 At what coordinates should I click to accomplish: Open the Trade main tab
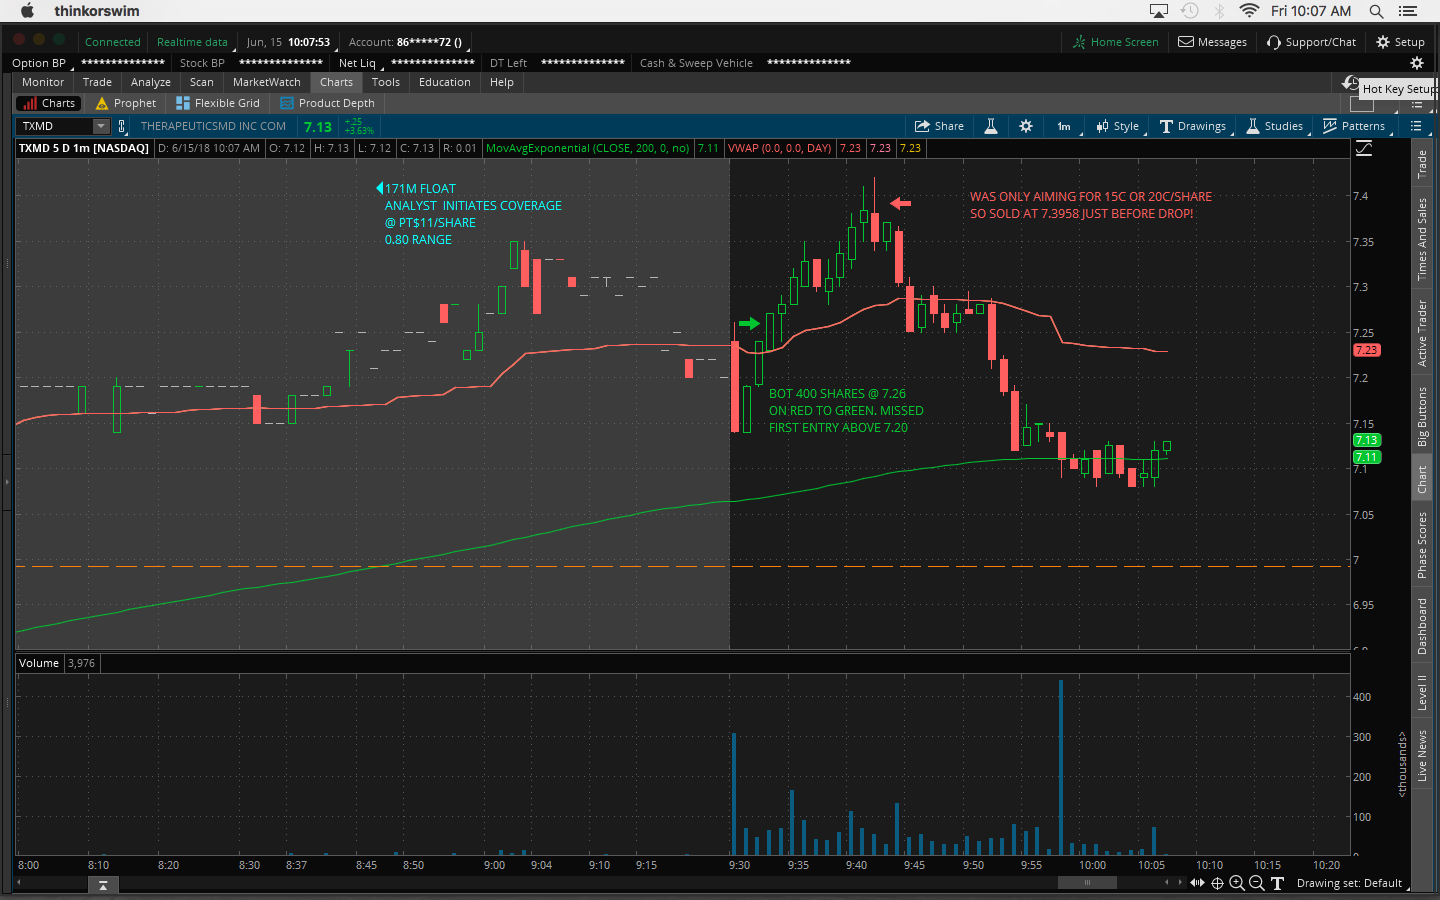(97, 82)
